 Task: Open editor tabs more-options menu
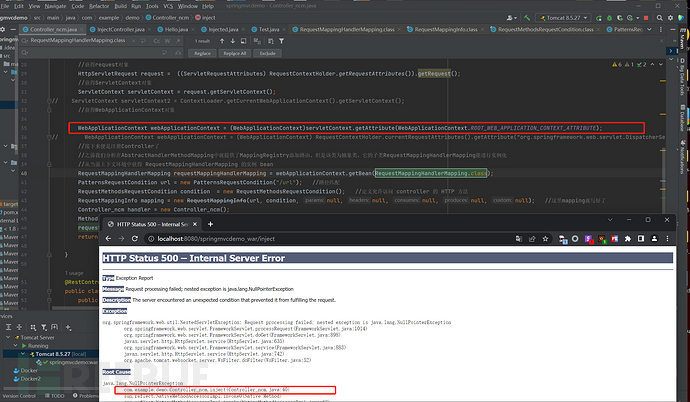(661, 29)
